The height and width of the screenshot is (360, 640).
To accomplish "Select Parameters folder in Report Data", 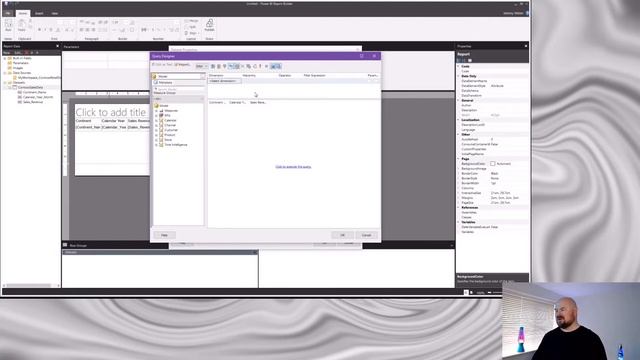I will tap(20, 63).
